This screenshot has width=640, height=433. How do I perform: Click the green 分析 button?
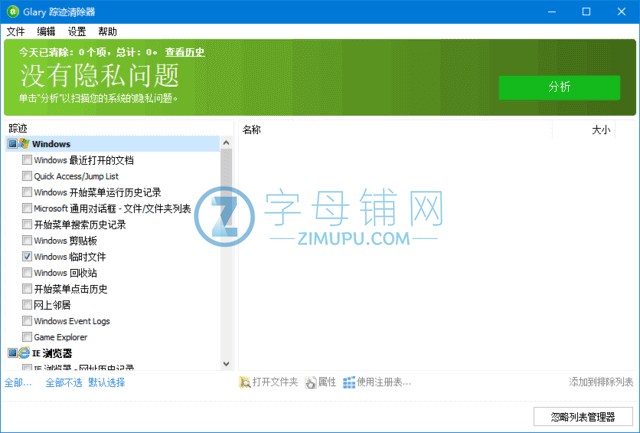[x=559, y=87]
